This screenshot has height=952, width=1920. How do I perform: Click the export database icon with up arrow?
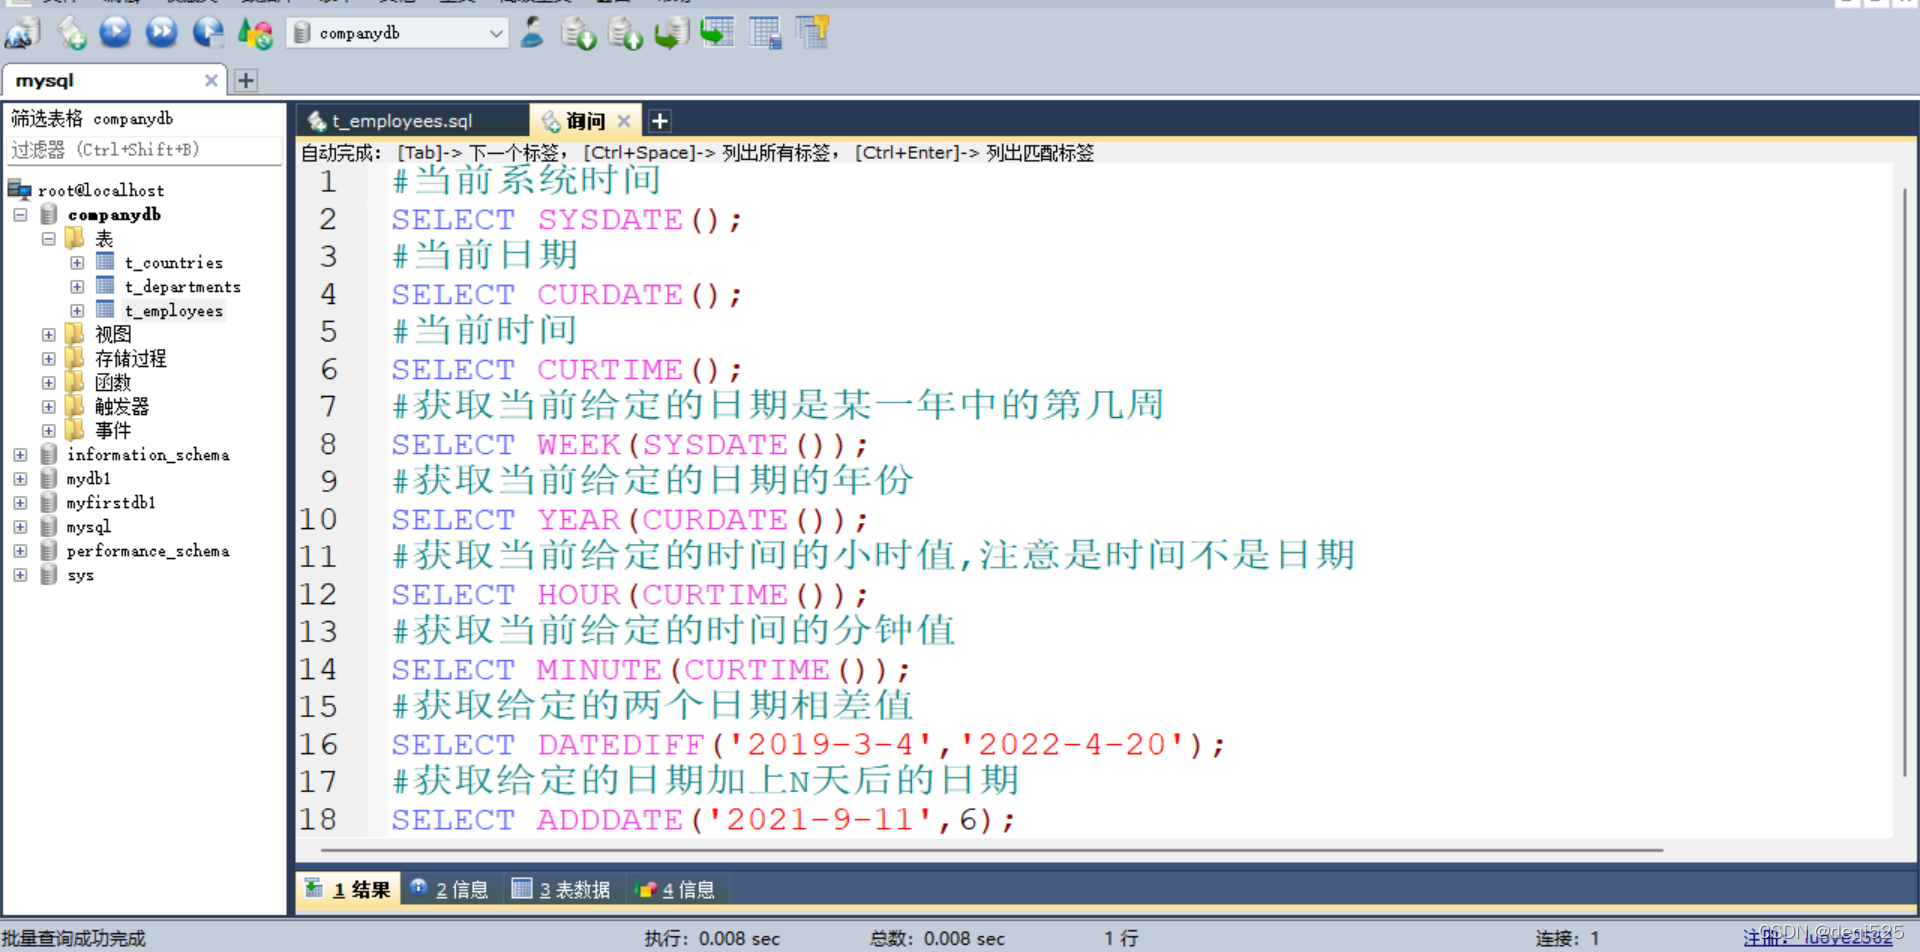click(x=625, y=33)
